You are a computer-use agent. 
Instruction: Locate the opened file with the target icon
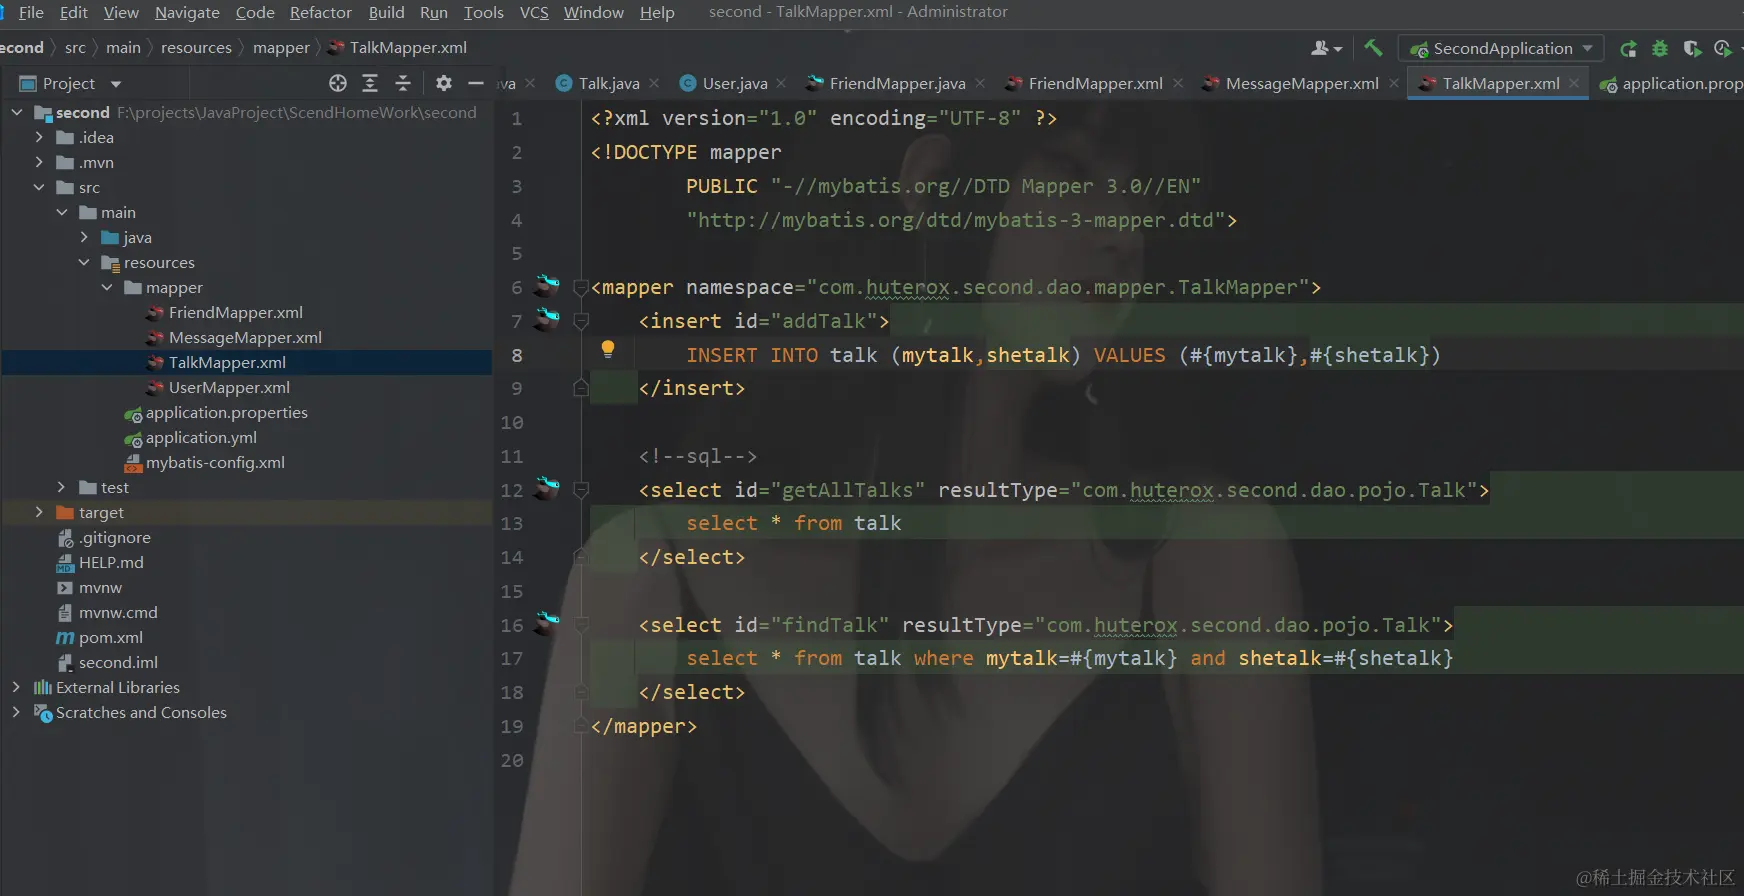pos(338,83)
